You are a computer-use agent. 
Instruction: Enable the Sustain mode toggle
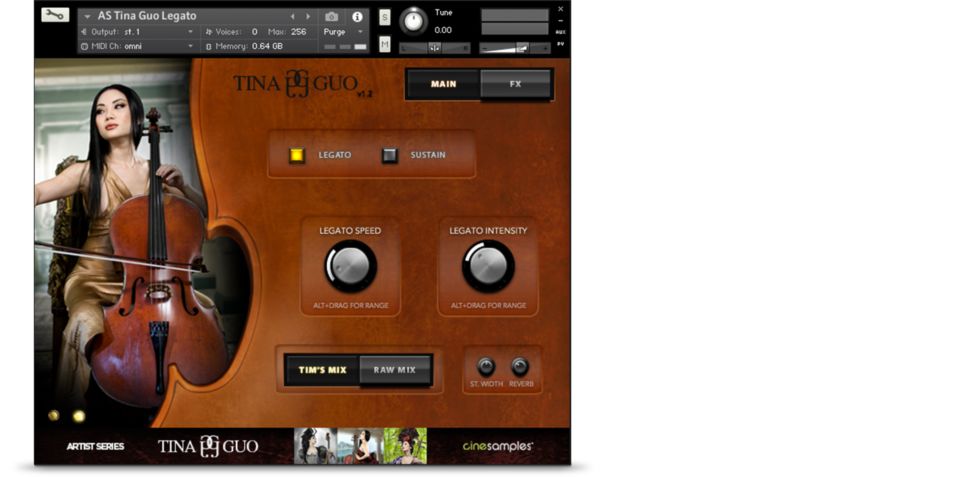[x=389, y=155]
